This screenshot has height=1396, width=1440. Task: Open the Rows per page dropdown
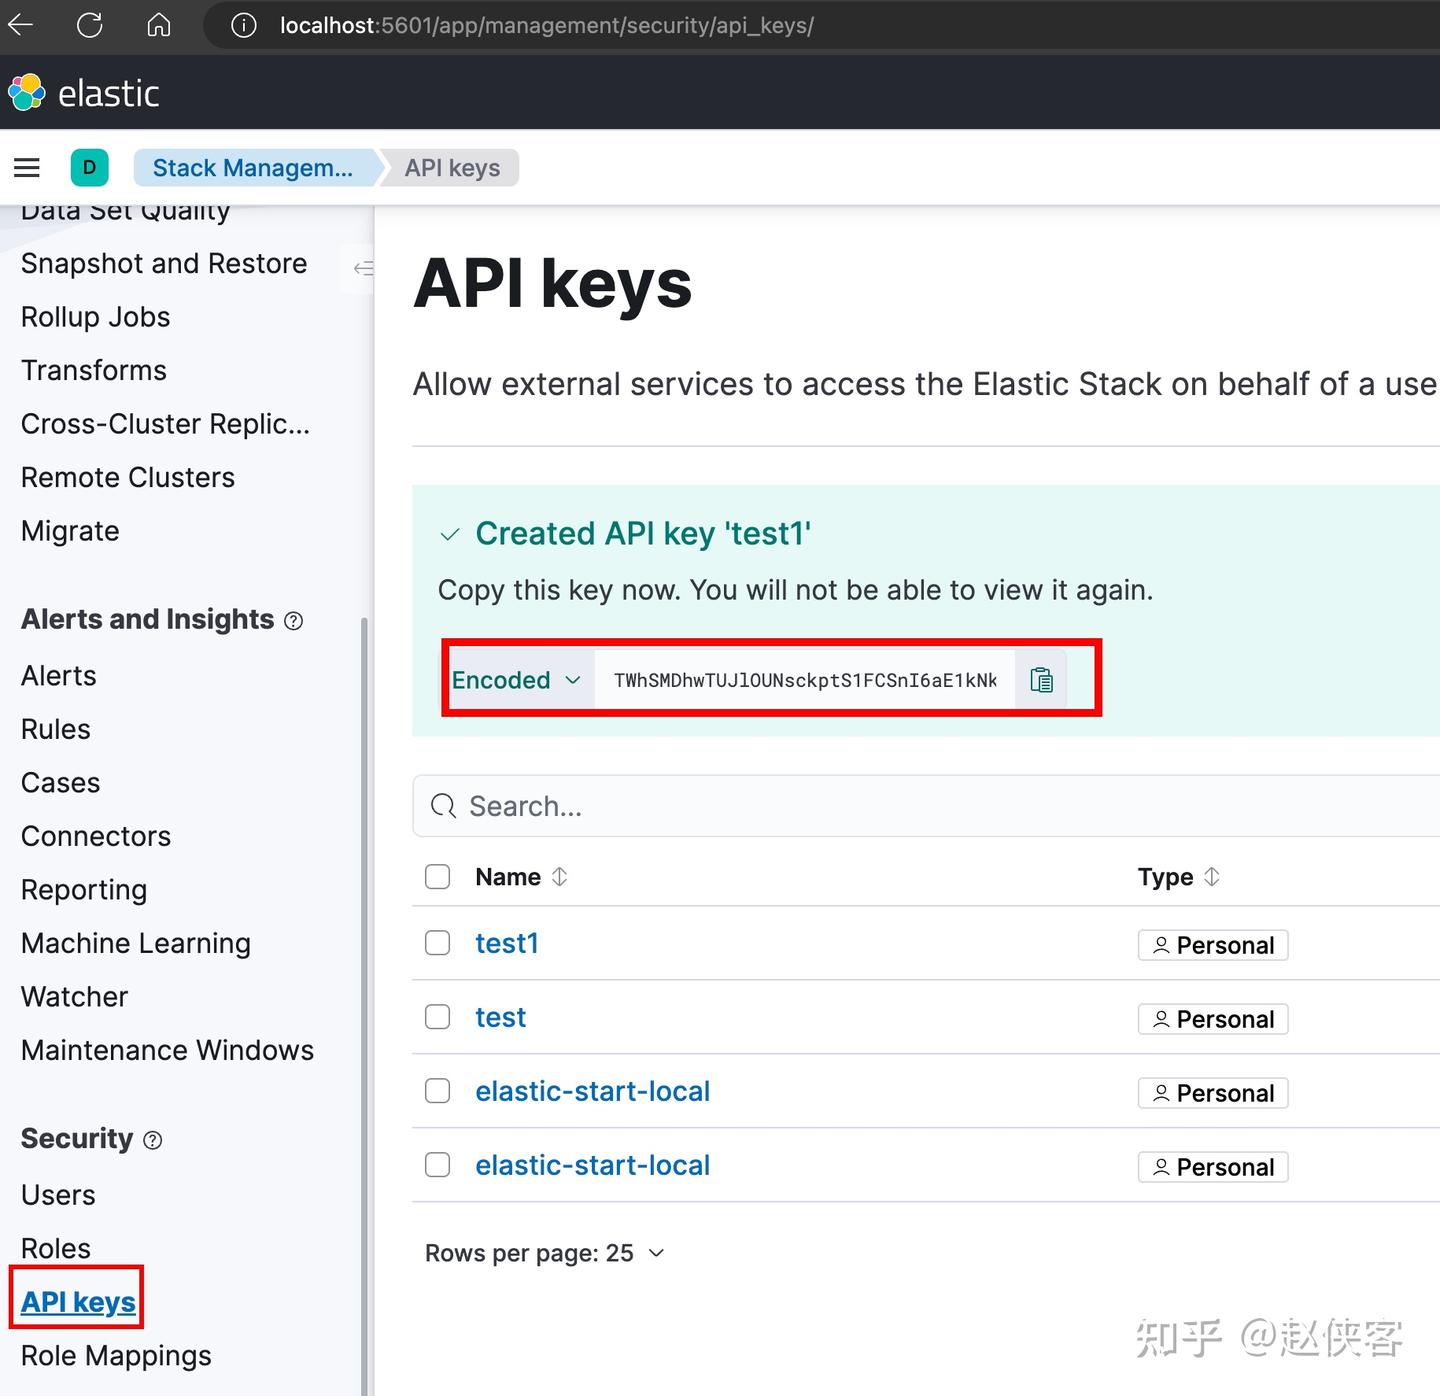tap(545, 1252)
